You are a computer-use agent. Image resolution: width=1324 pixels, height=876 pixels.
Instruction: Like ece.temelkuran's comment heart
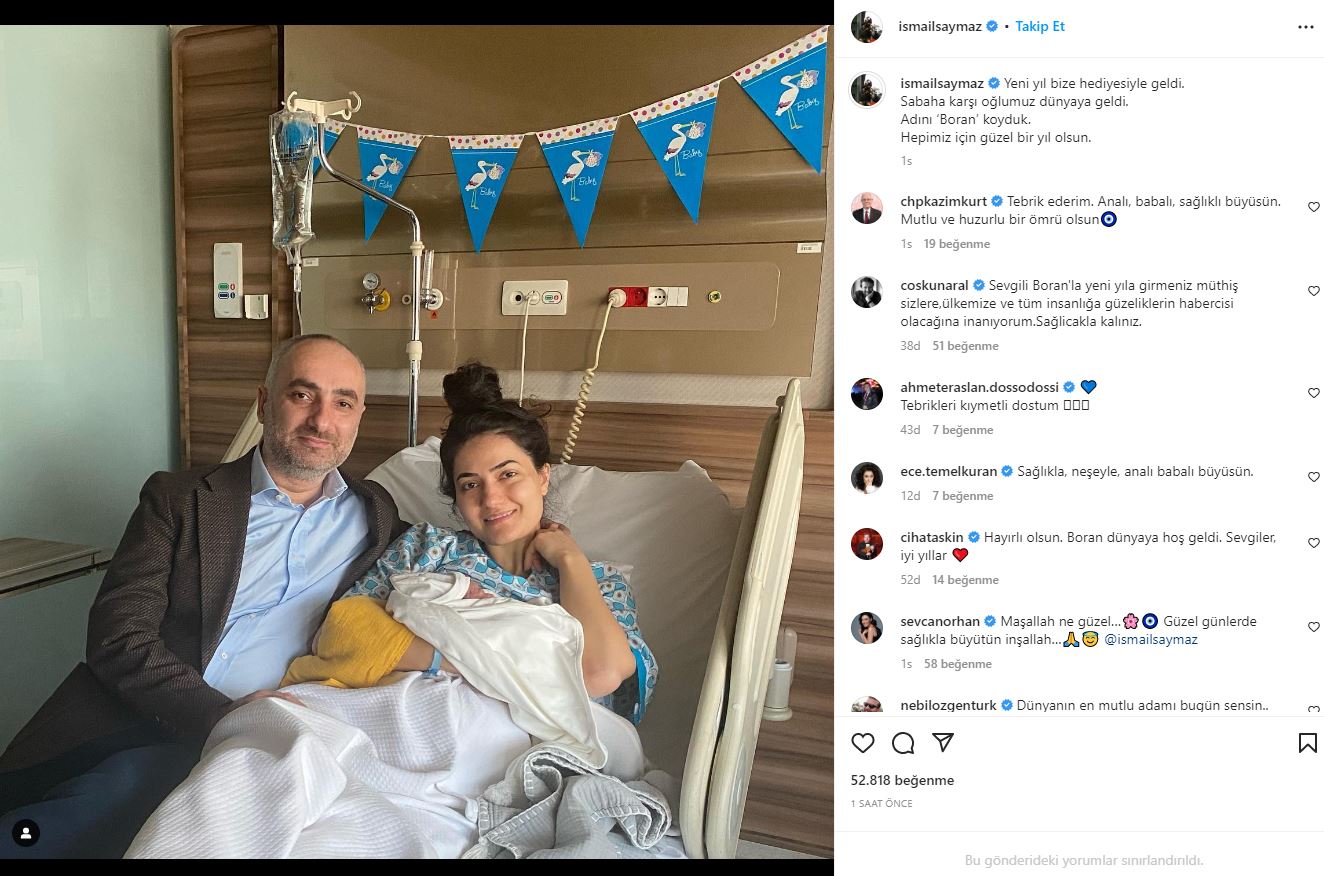pos(1314,477)
